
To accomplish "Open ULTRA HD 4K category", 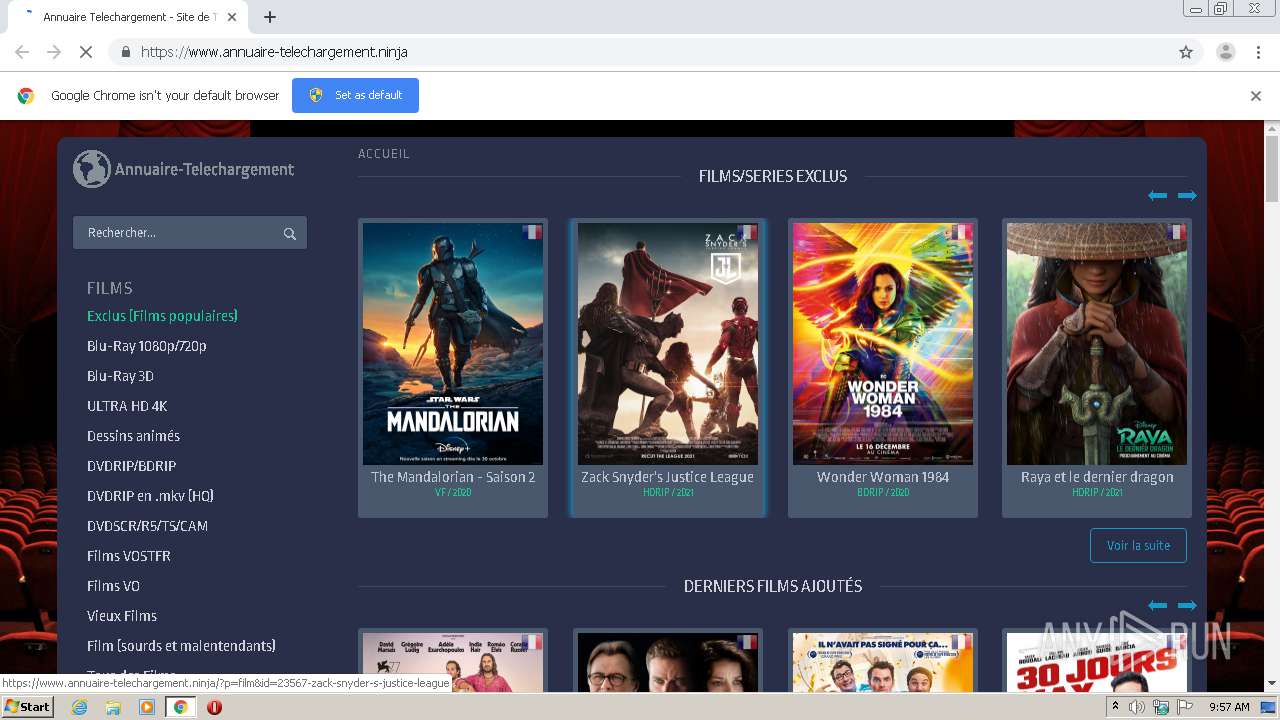I will 127,406.
